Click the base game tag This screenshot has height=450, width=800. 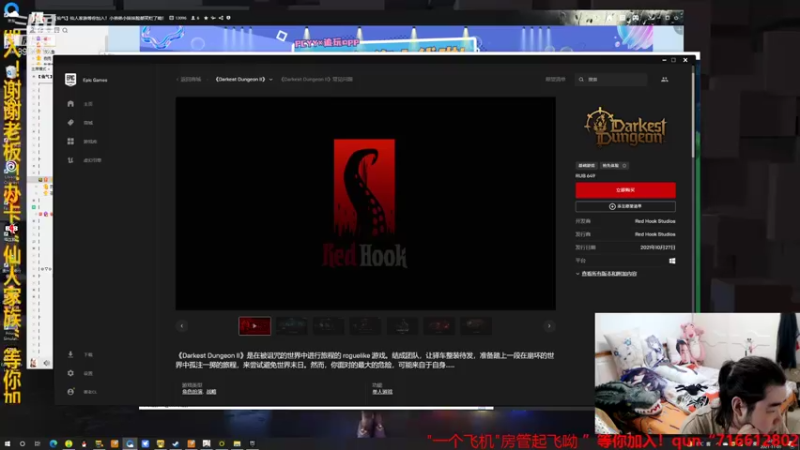point(586,165)
